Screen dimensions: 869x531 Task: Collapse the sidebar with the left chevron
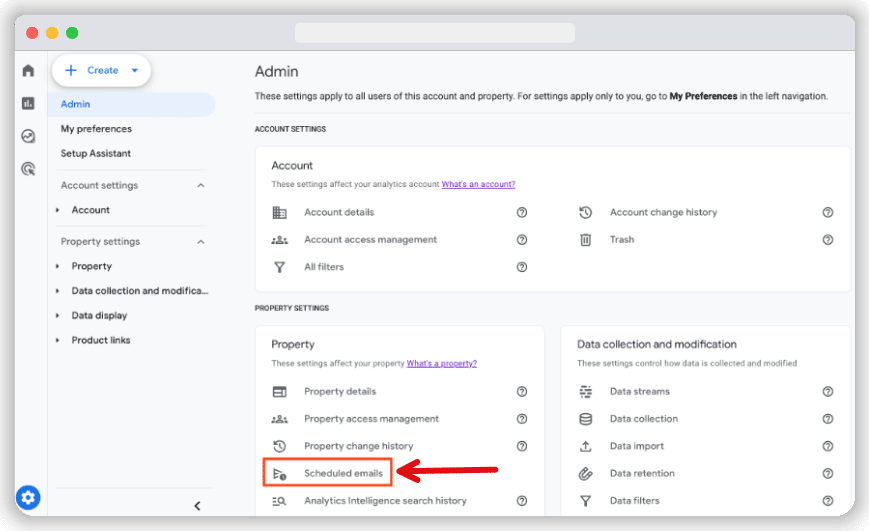click(x=197, y=506)
